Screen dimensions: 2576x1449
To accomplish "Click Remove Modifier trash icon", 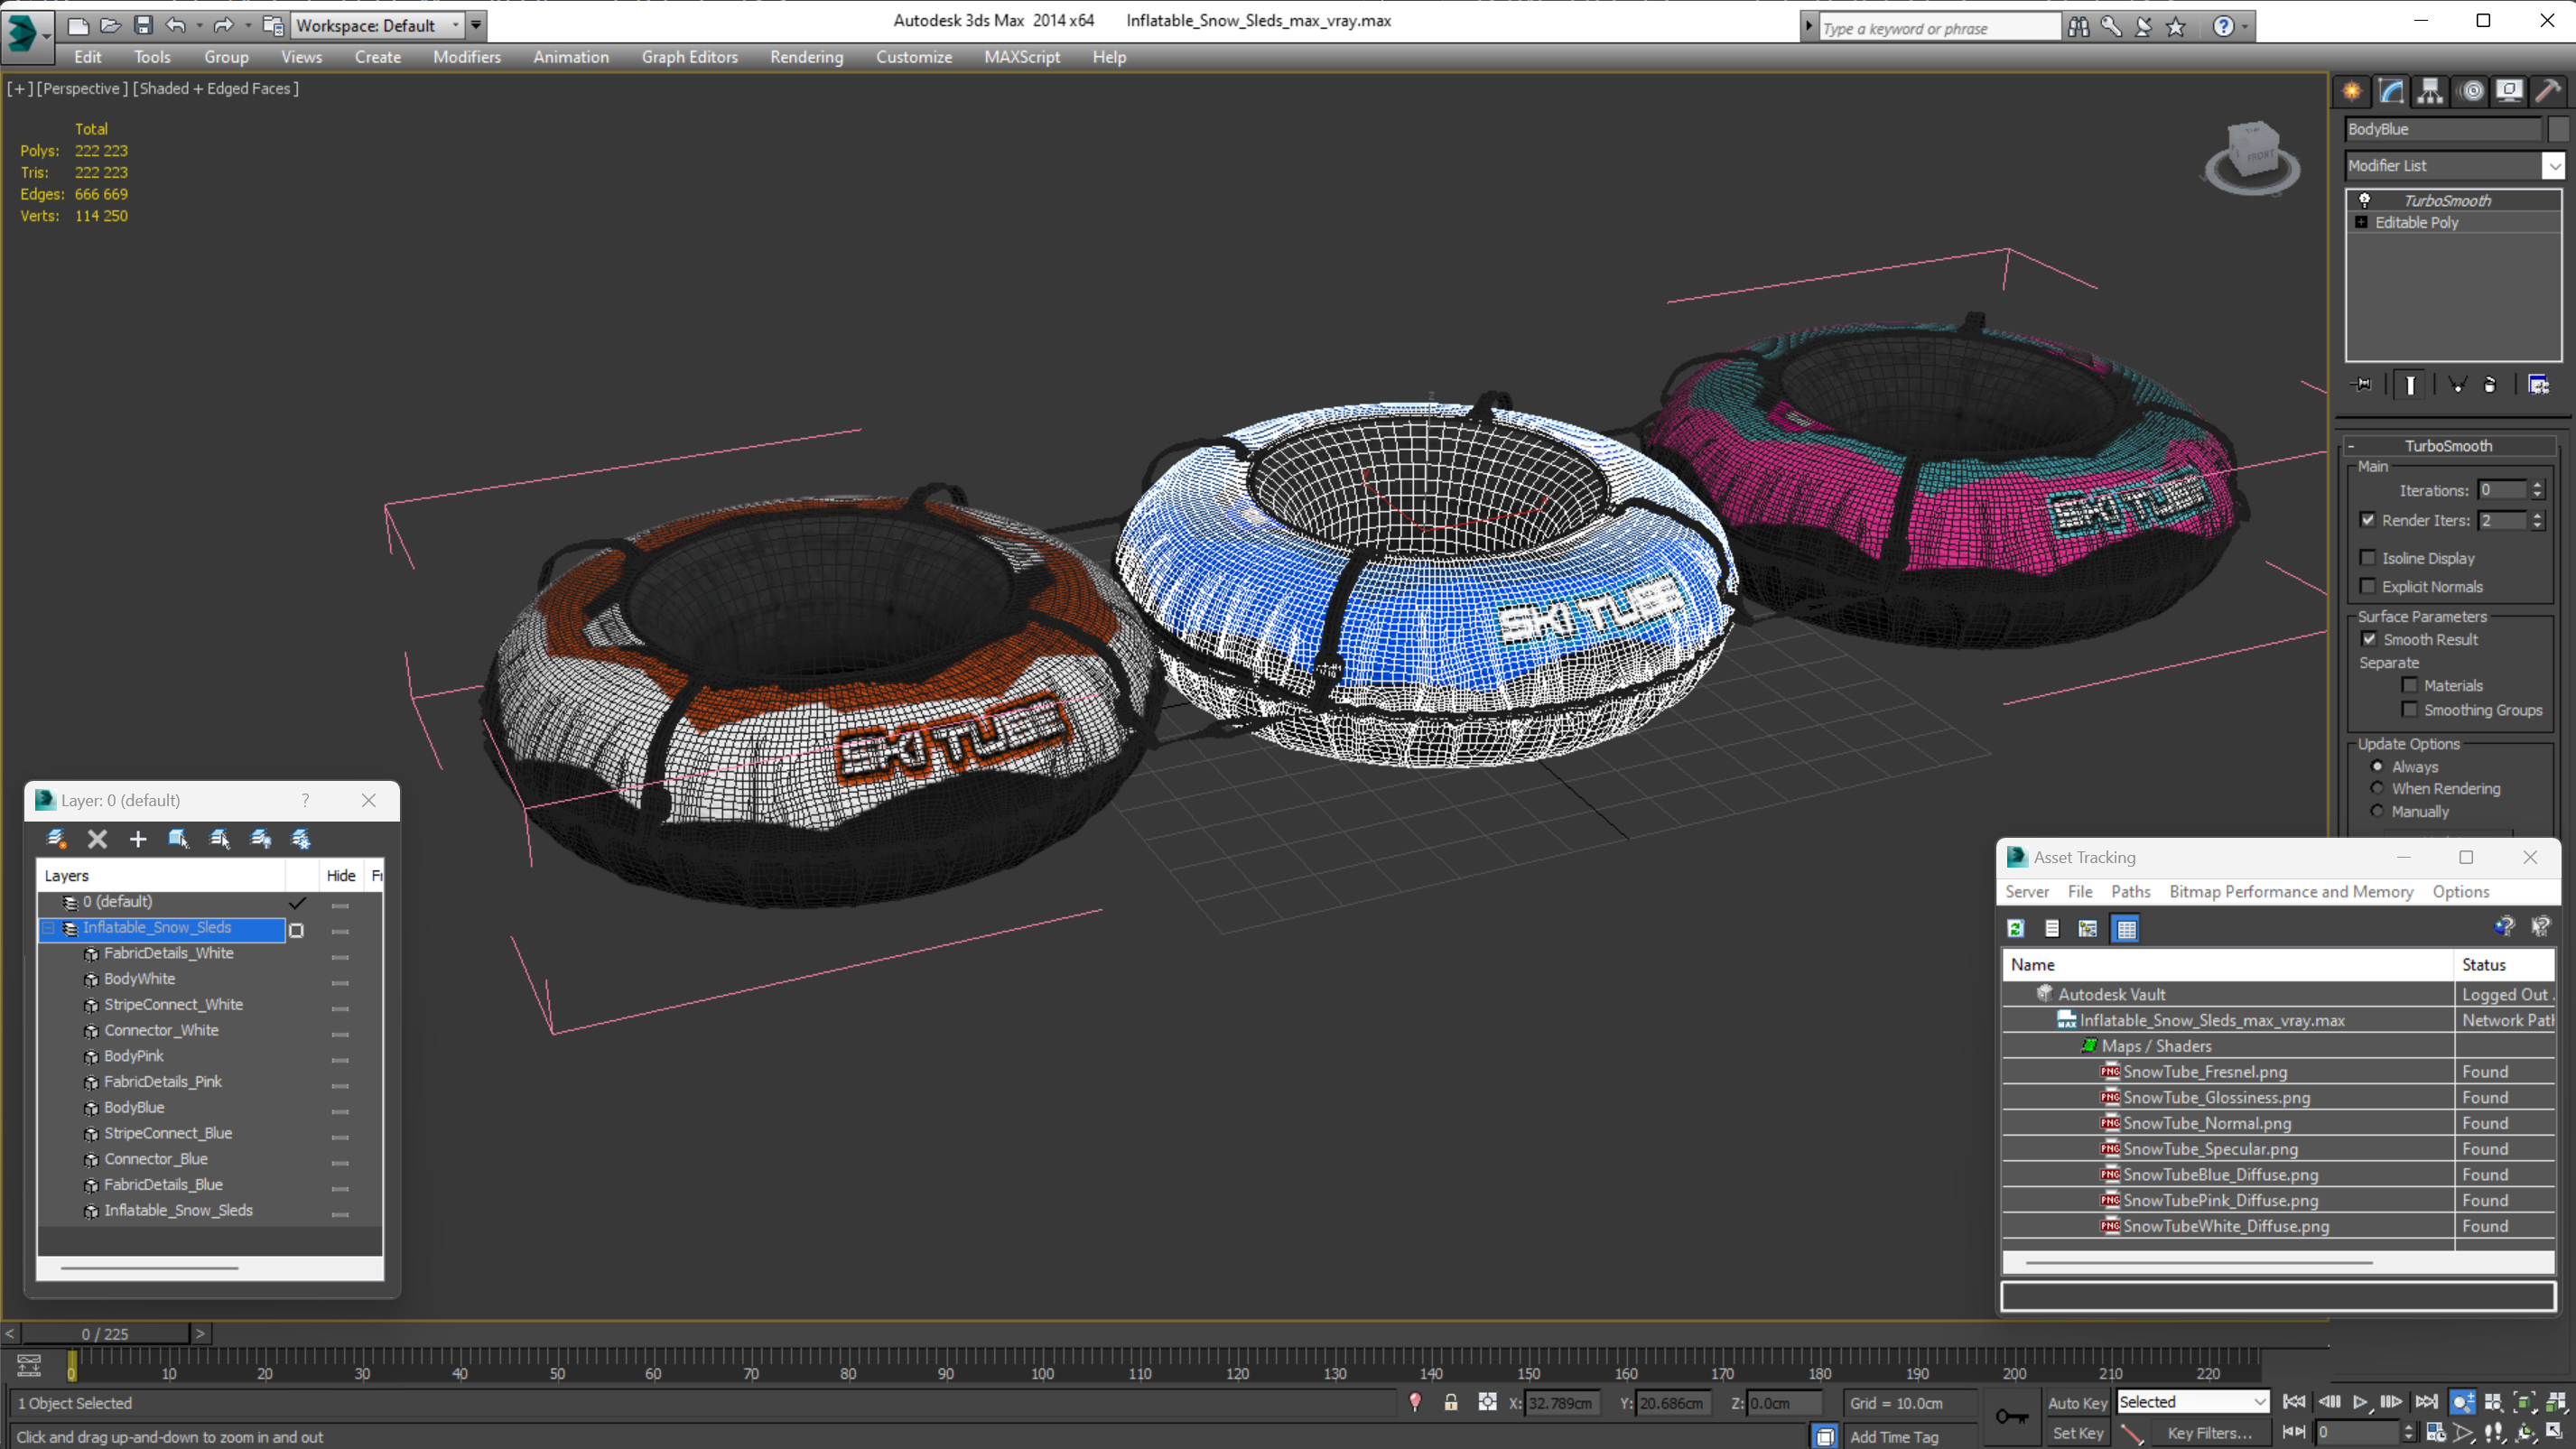I will 2490,384.
